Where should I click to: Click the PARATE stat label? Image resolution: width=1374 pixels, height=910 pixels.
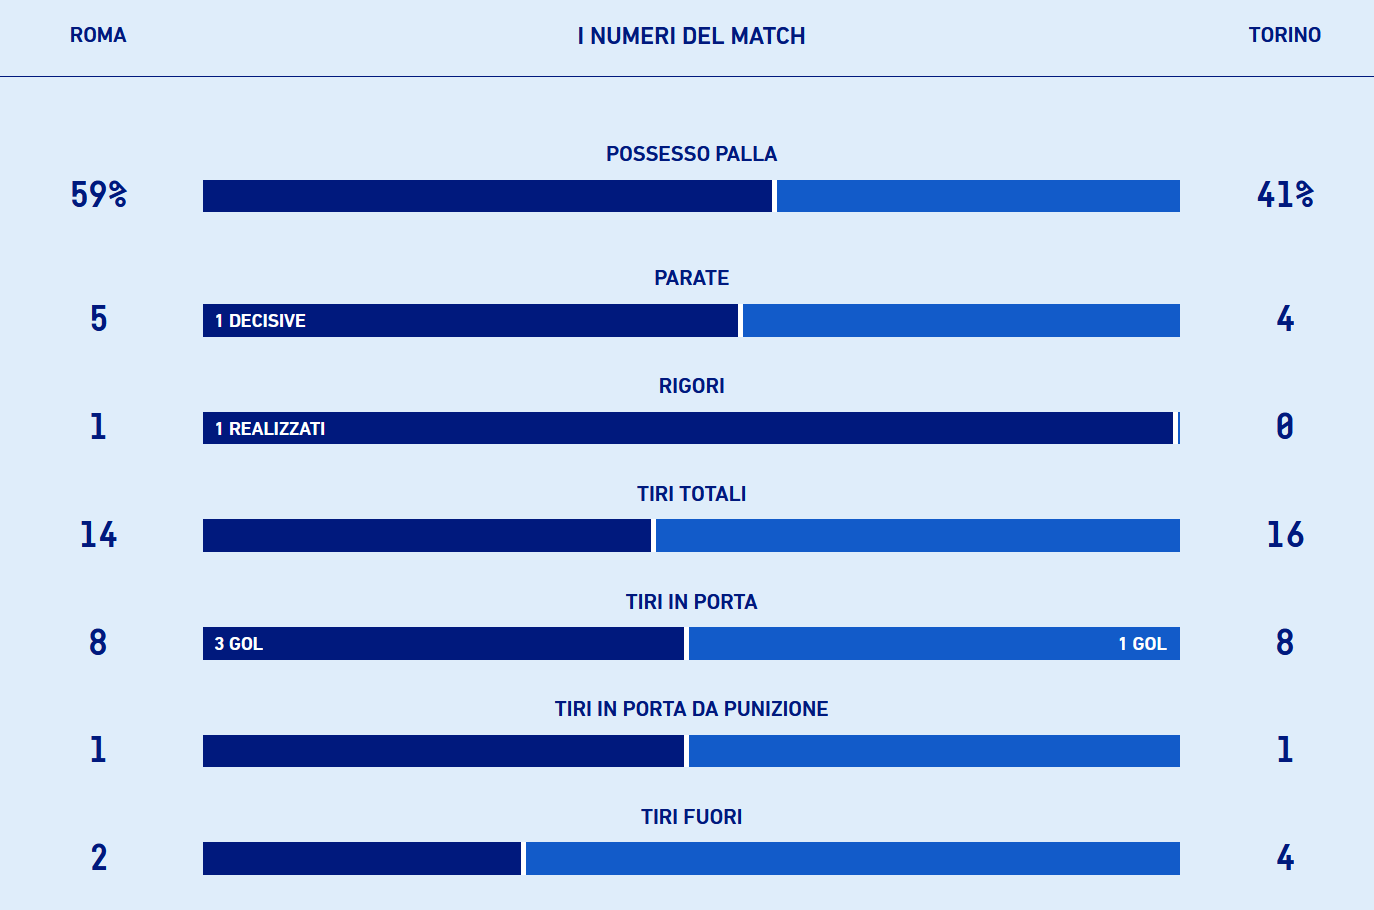[x=691, y=278]
